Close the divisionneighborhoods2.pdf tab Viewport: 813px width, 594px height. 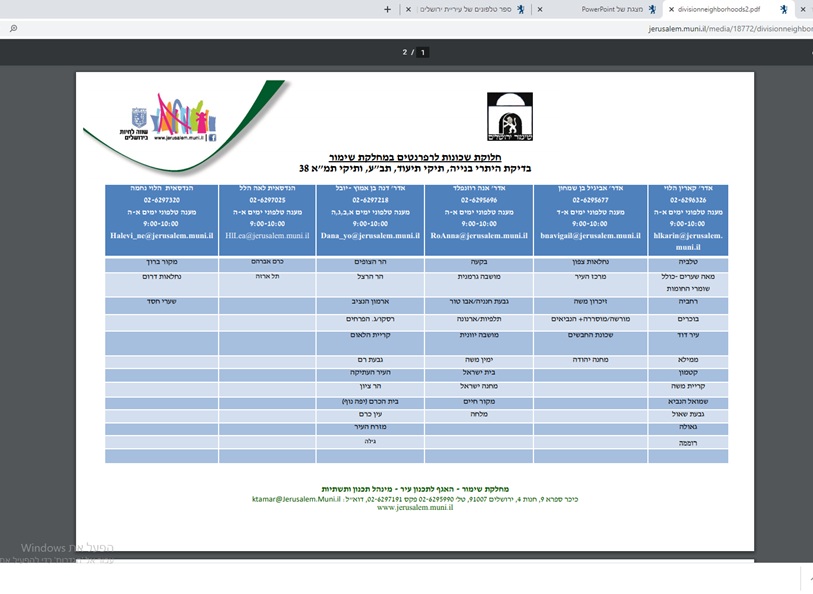(671, 9)
